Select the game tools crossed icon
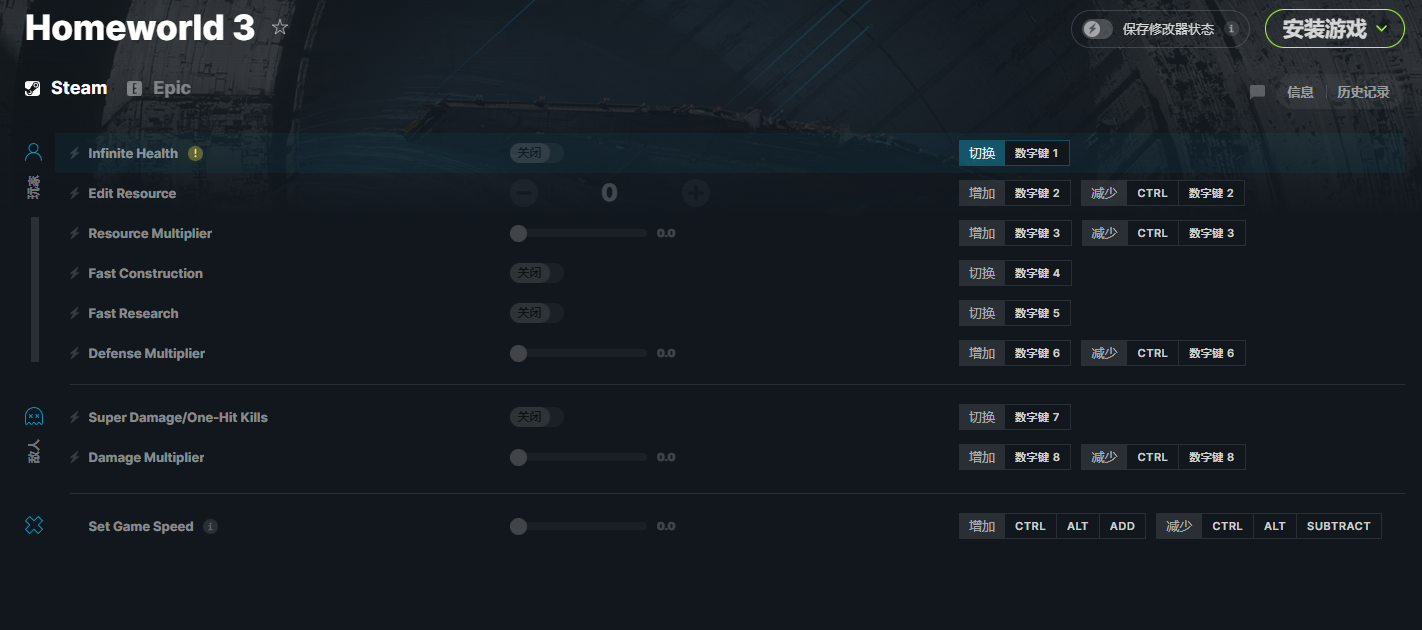Image resolution: width=1422 pixels, height=630 pixels. click(x=34, y=525)
